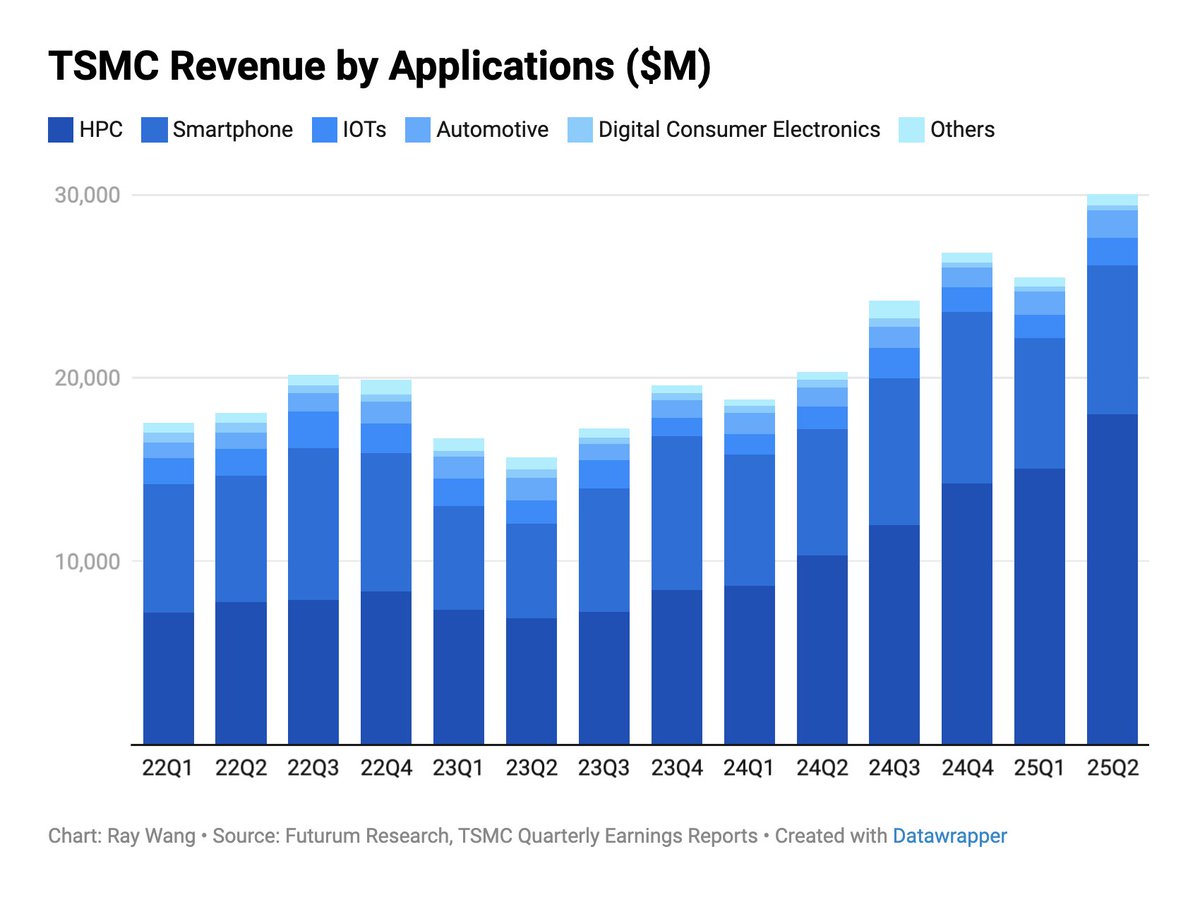Click the 10,000 y-axis label
1200x902 pixels.
pyautogui.click(x=85, y=561)
